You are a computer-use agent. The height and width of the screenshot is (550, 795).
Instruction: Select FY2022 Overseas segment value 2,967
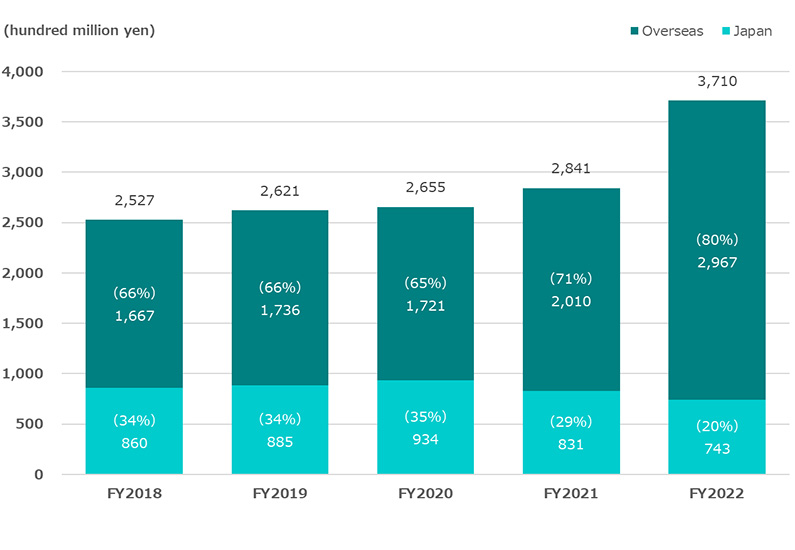(717, 262)
